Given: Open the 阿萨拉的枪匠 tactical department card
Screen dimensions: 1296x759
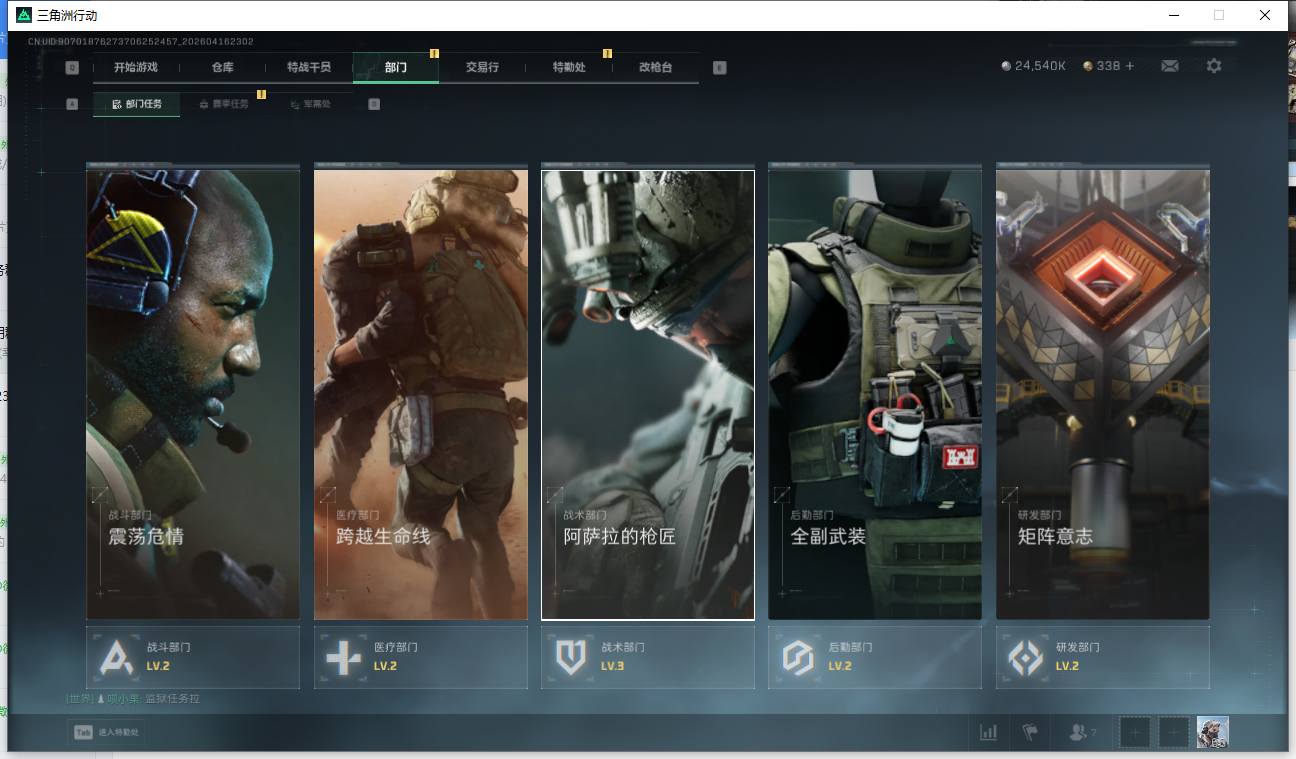Looking at the screenshot, I should pos(648,394).
